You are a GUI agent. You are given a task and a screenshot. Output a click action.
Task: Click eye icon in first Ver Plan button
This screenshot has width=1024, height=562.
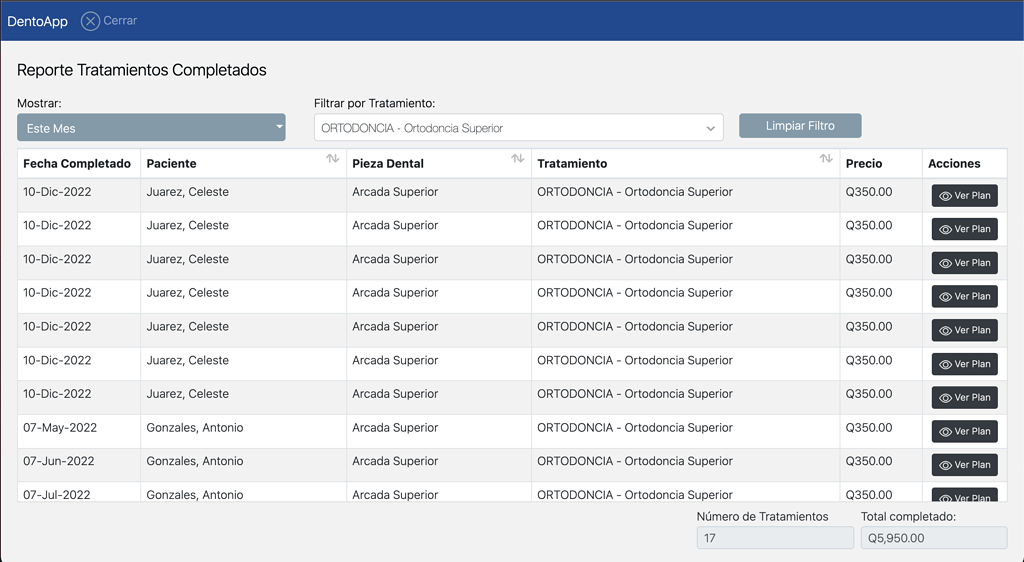945,196
